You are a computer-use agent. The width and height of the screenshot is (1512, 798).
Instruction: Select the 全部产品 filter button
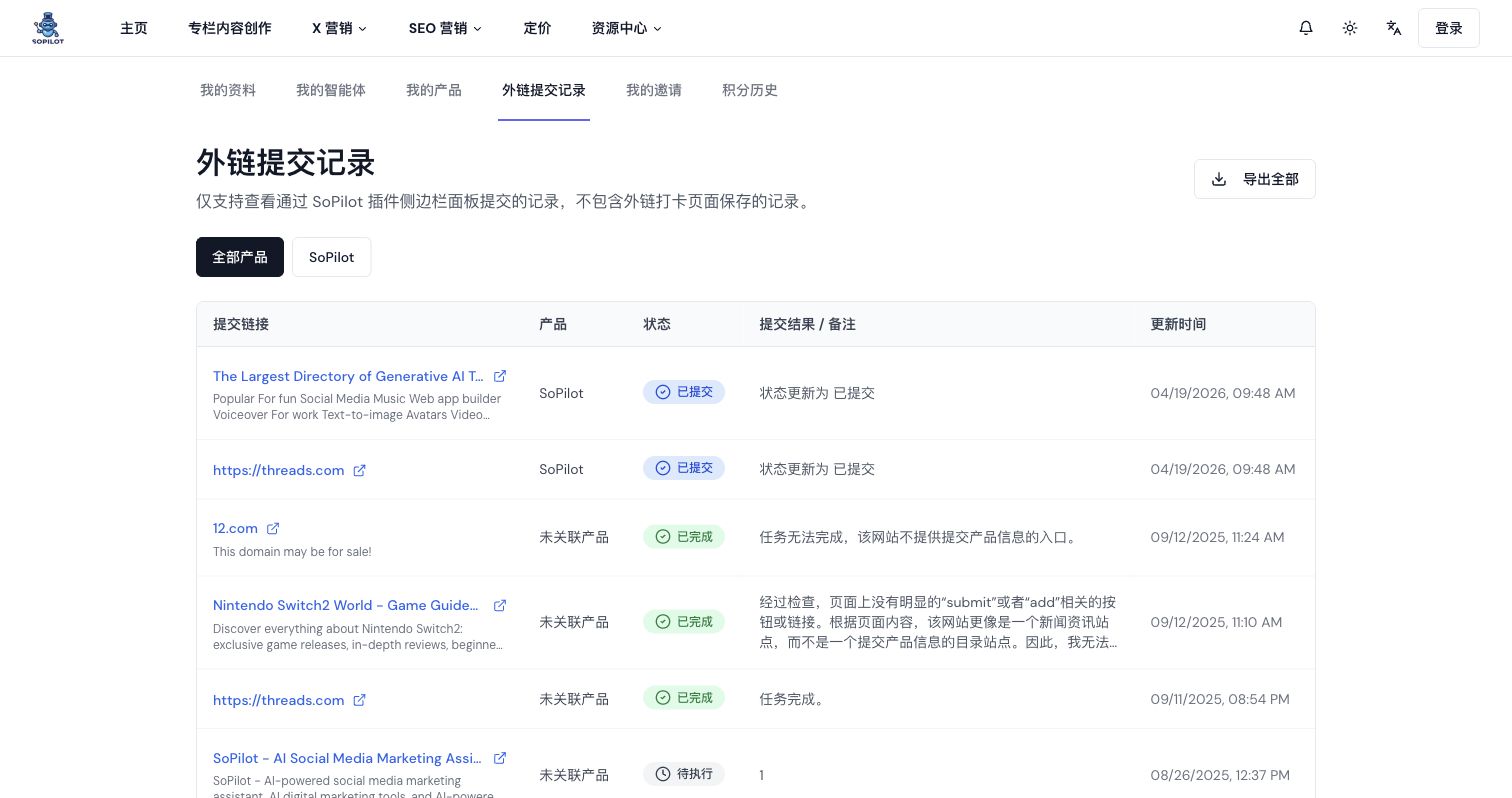[x=240, y=257]
